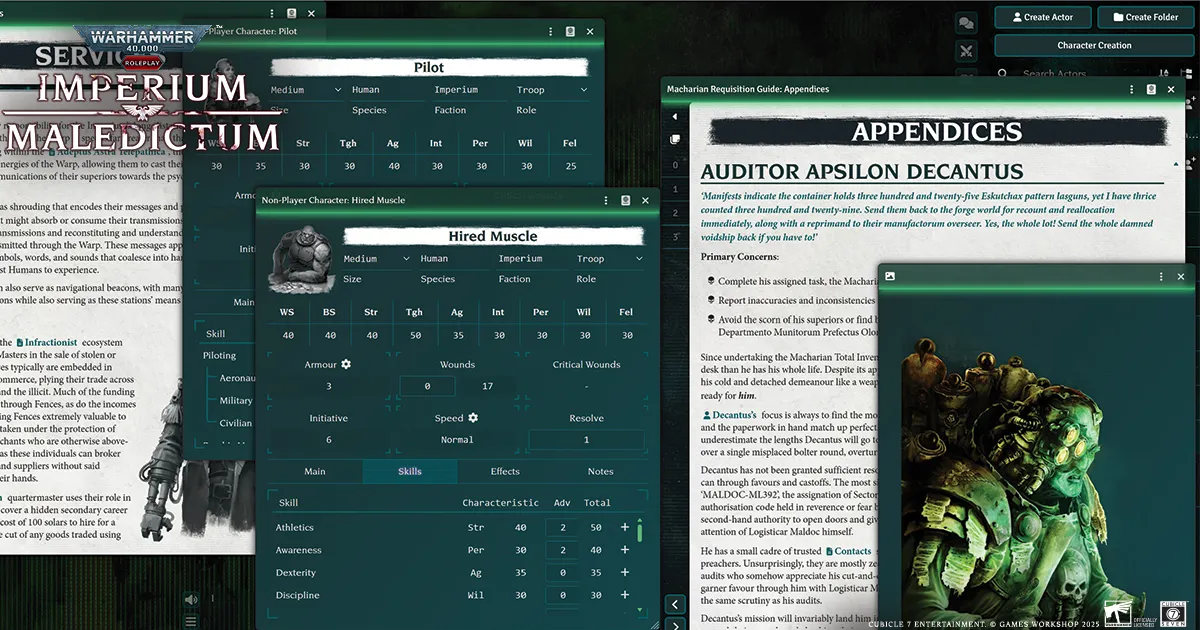Click the image icon in the image popout header
This screenshot has height=630, width=1200.
click(x=890, y=276)
